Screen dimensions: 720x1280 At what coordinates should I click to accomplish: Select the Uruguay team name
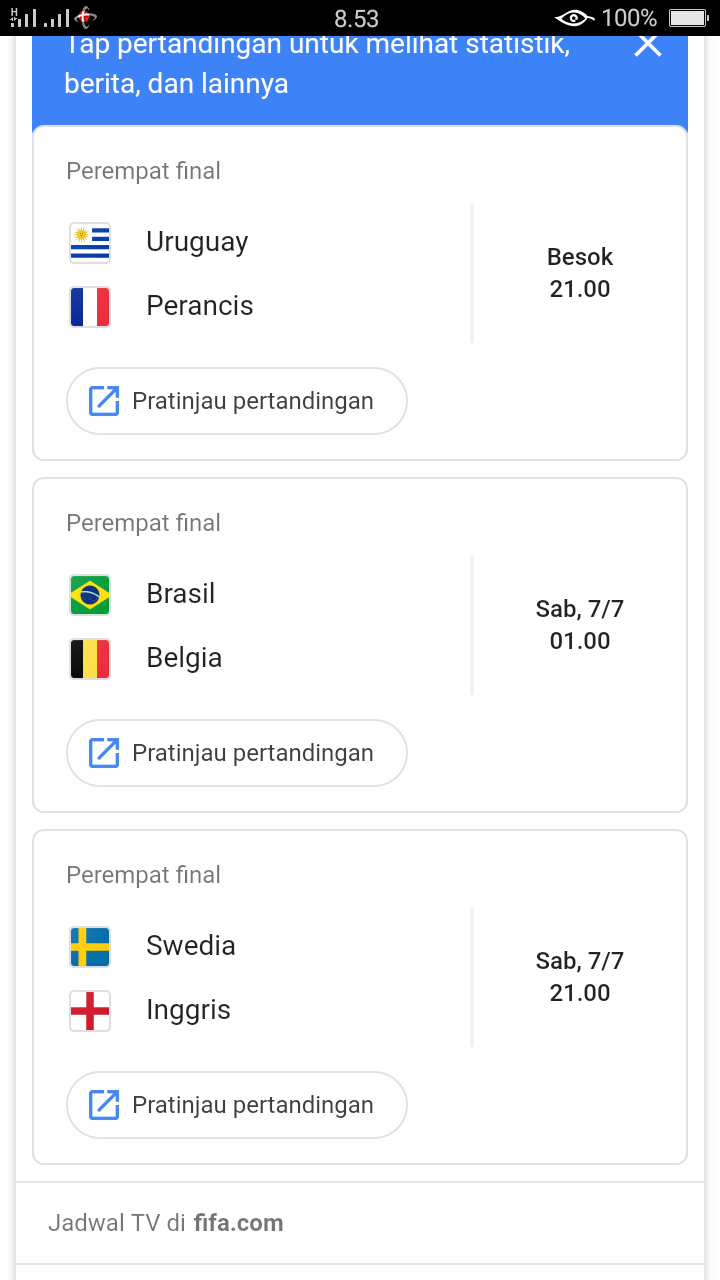[197, 242]
